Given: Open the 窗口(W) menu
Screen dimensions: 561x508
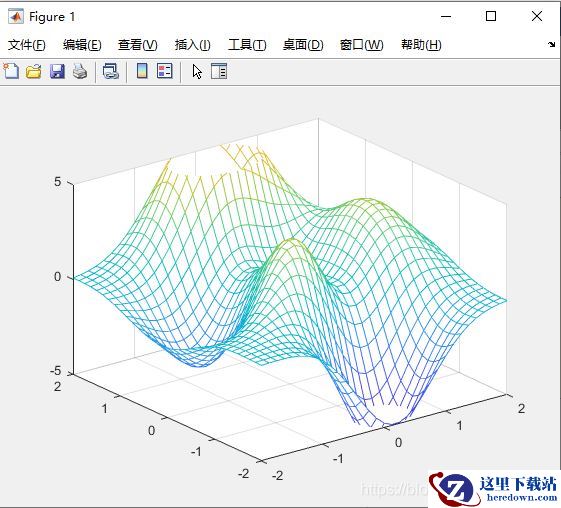Looking at the screenshot, I should pos(361,45).
